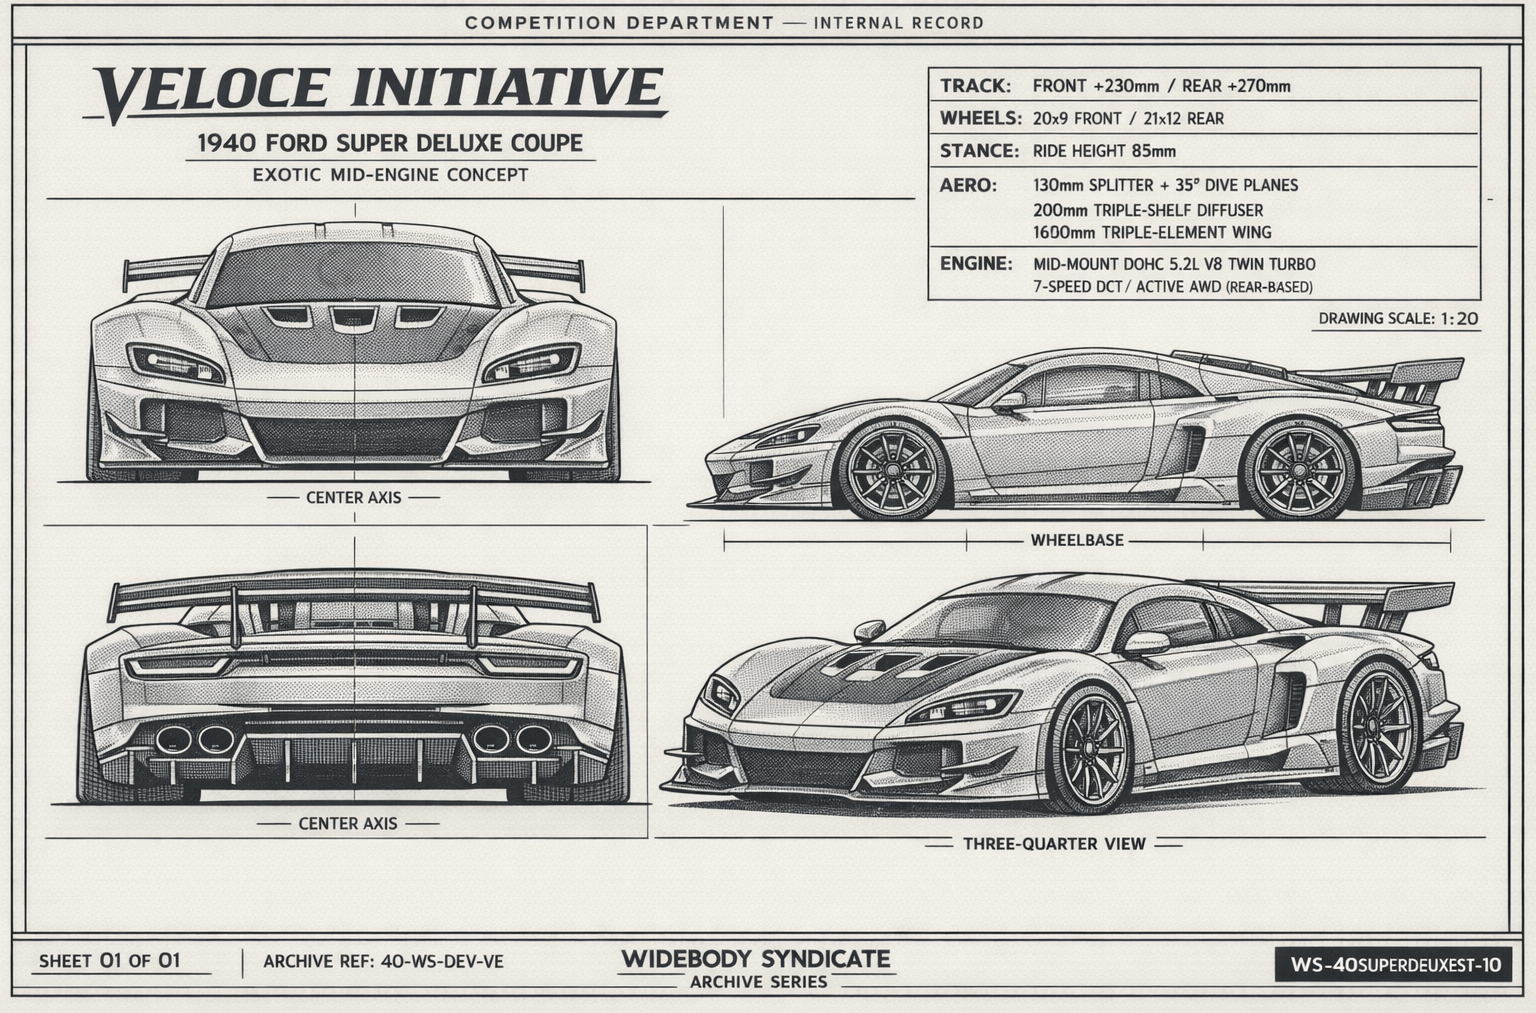Click 'RIDE HEIGHT 85mm' value
Viewport: 1536px width, 1013px height.
[x=1104, y=152]
